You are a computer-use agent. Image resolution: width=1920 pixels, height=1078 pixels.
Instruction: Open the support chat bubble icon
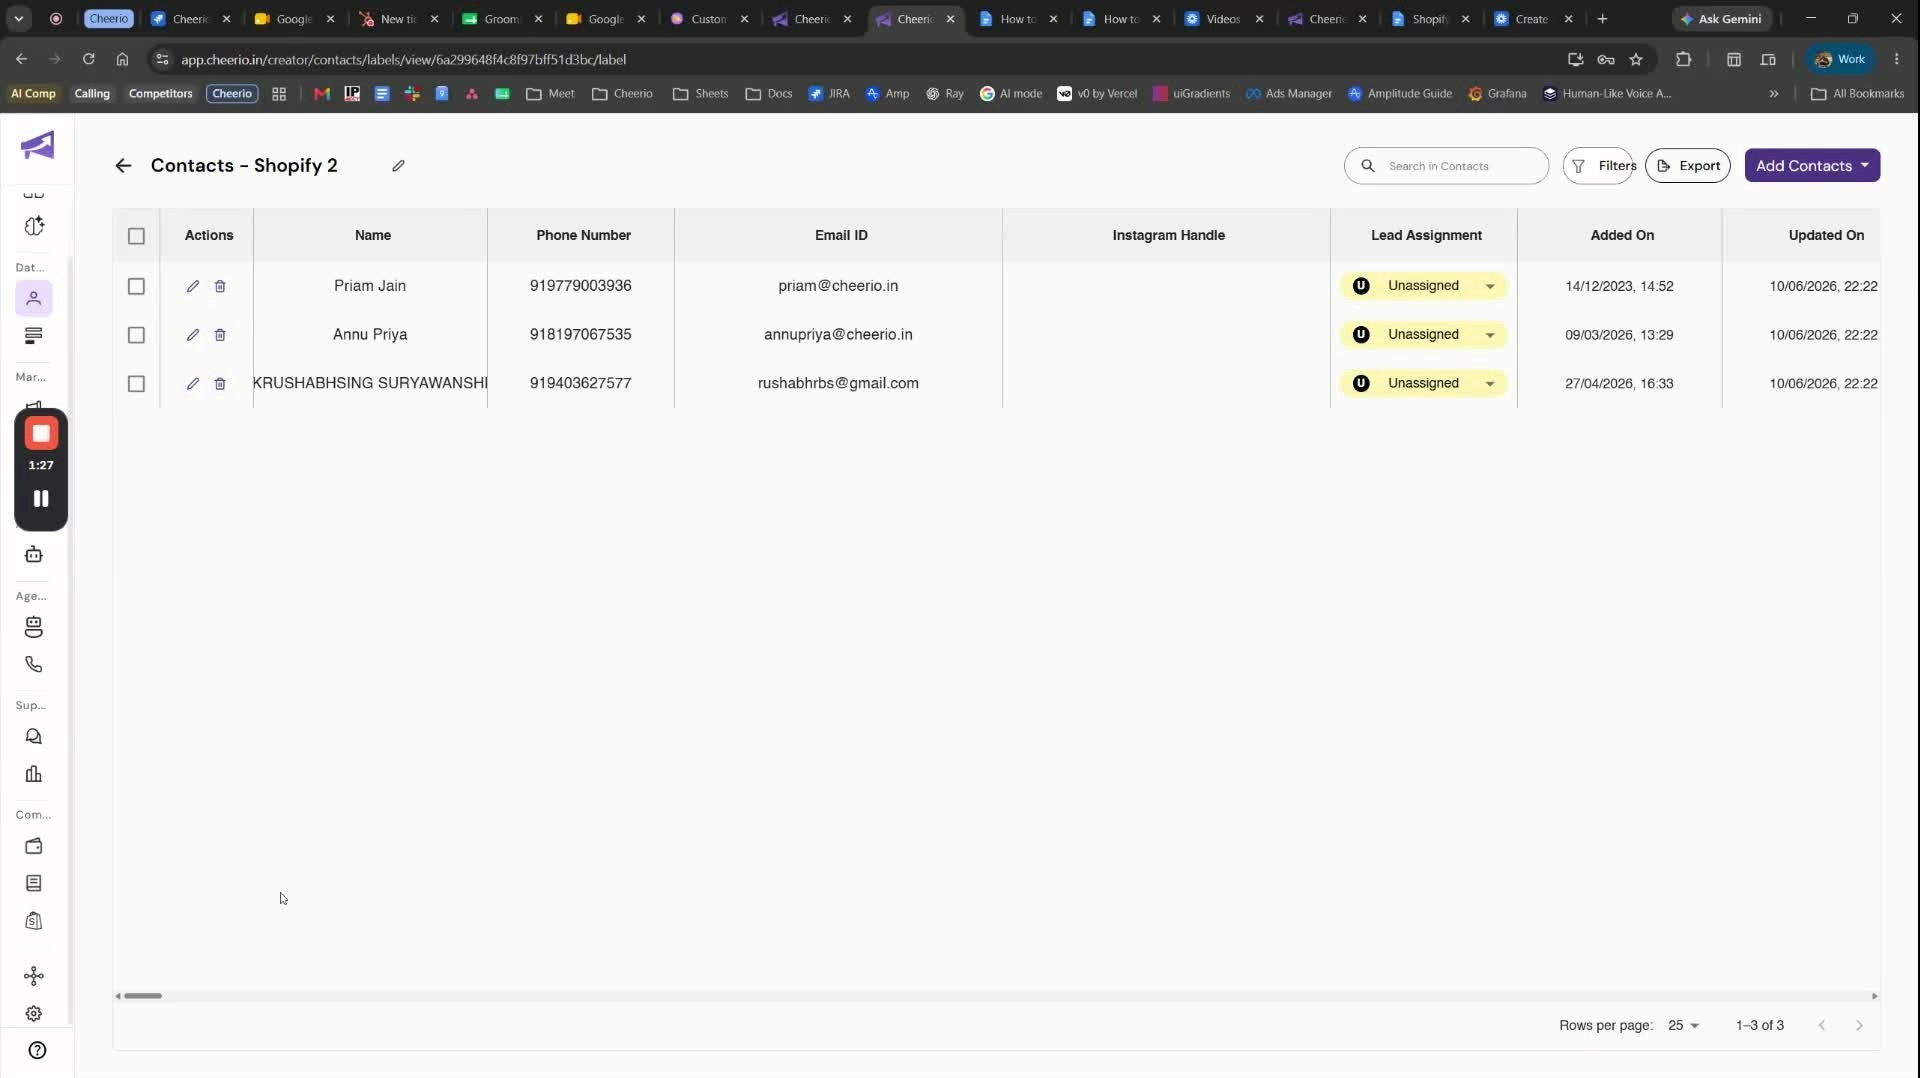click(x=34, y=737)
